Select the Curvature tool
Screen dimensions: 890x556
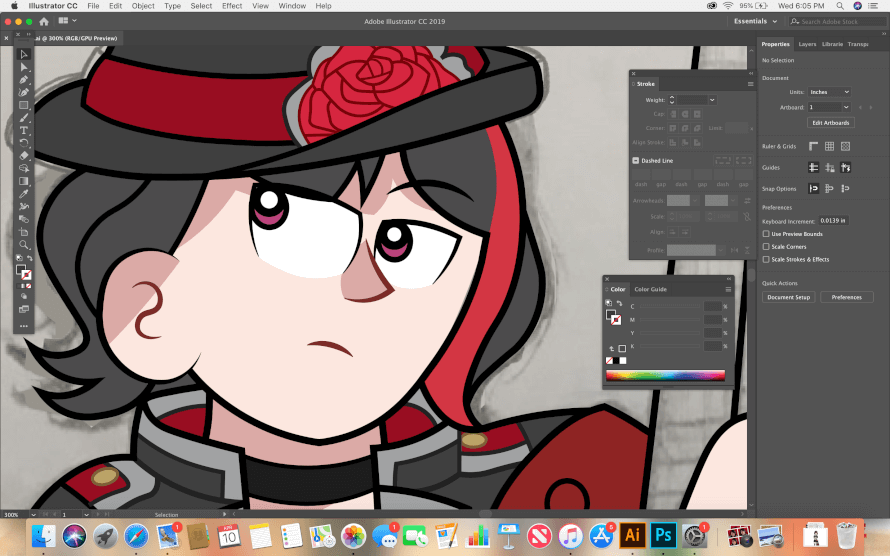[23, 92]
